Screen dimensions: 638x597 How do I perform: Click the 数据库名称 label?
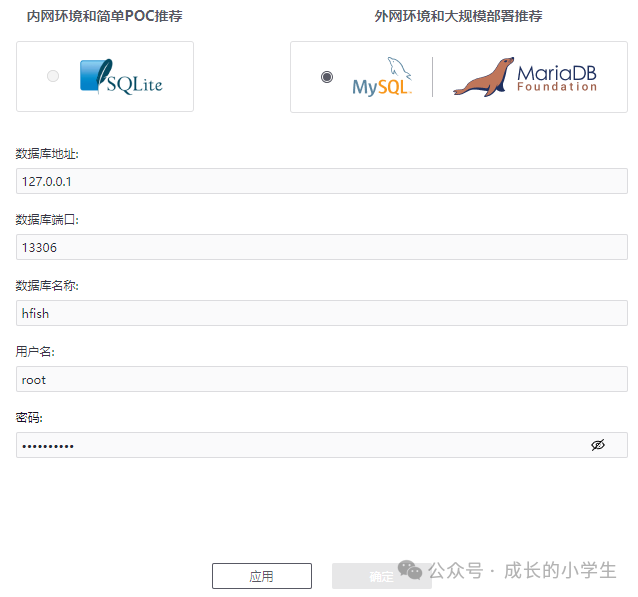tap(47, 286)
